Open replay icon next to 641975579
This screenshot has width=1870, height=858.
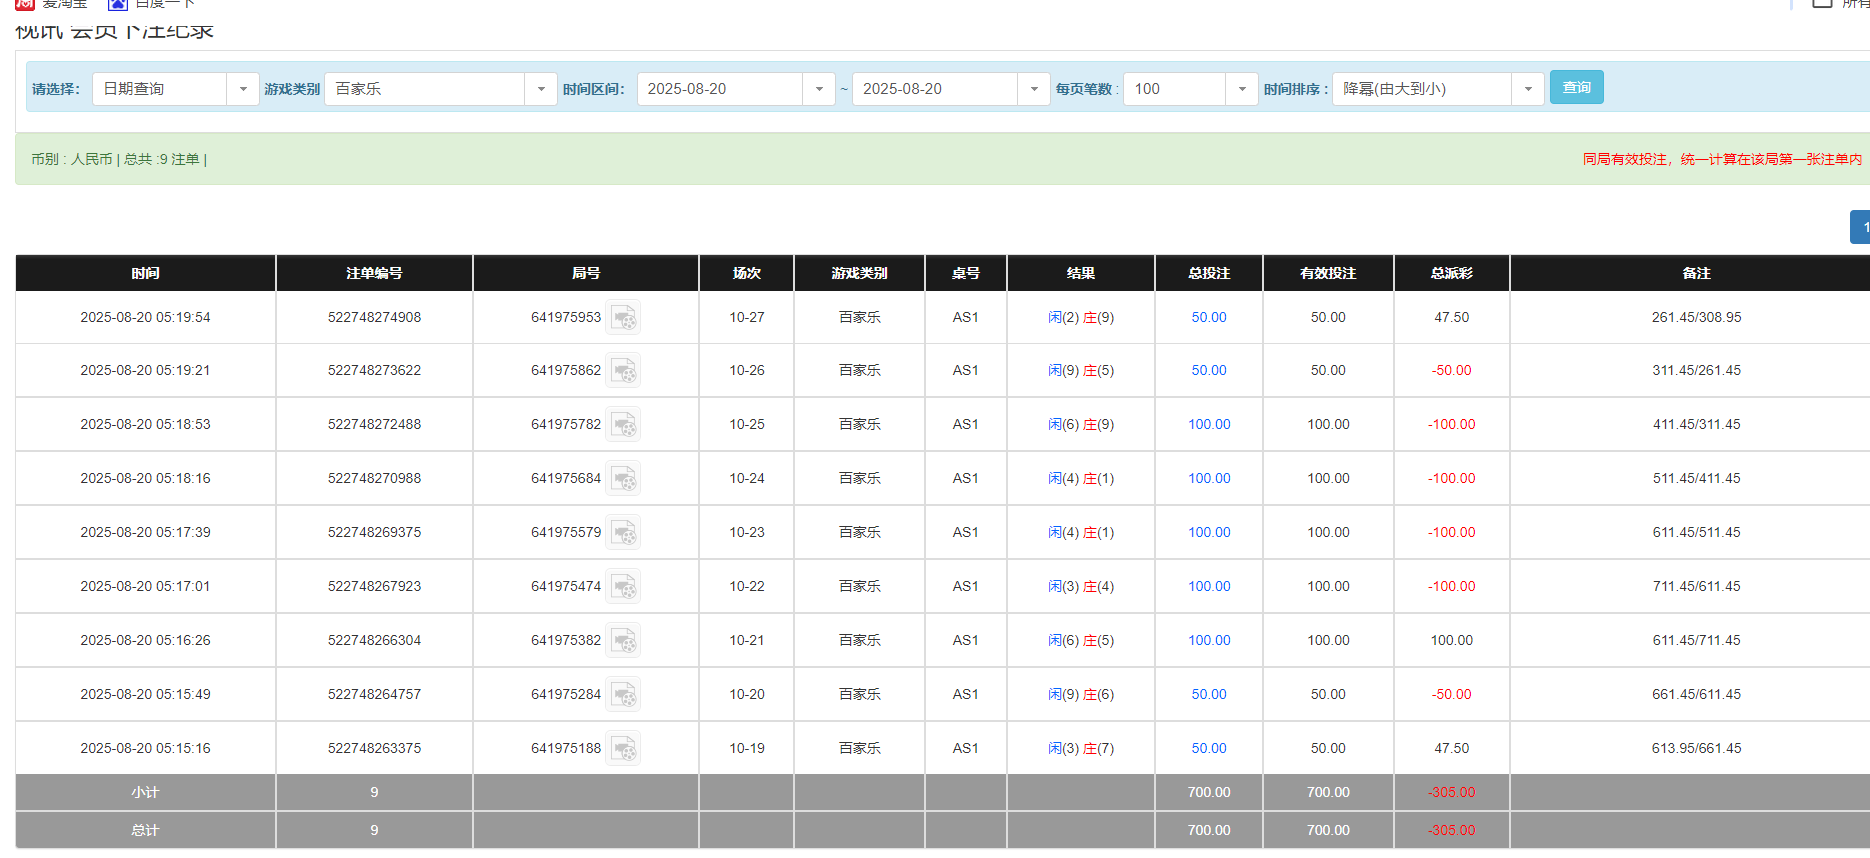pyautogui.click(x=623, y=533)
